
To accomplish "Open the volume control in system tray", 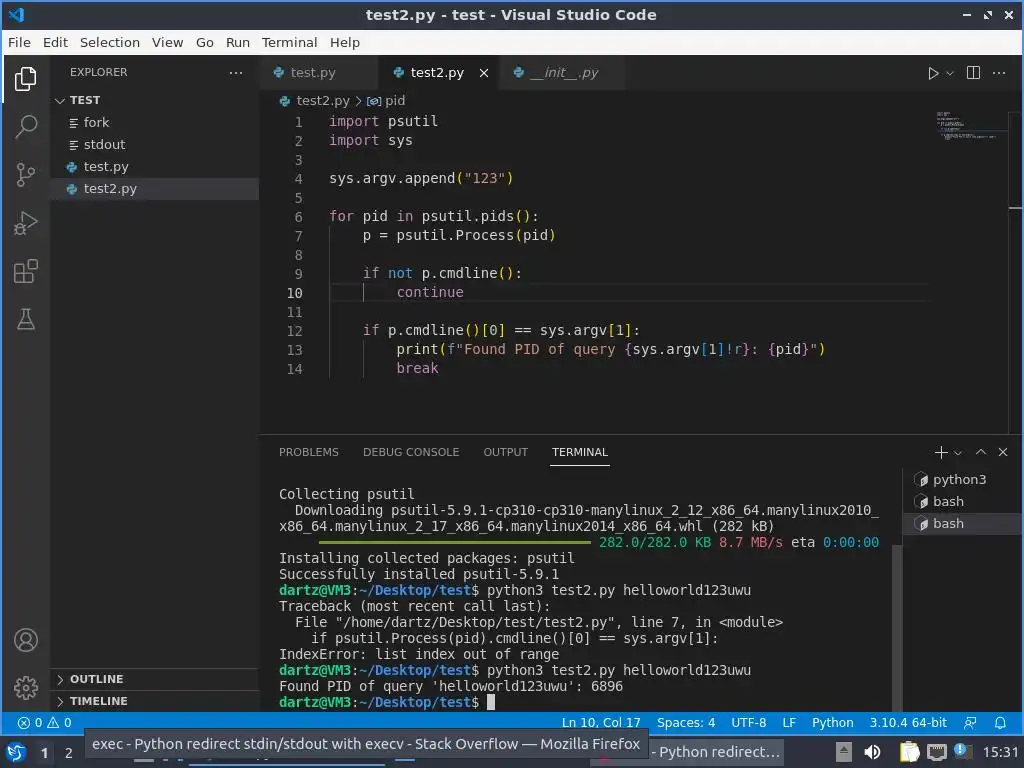I will [872, 752].
